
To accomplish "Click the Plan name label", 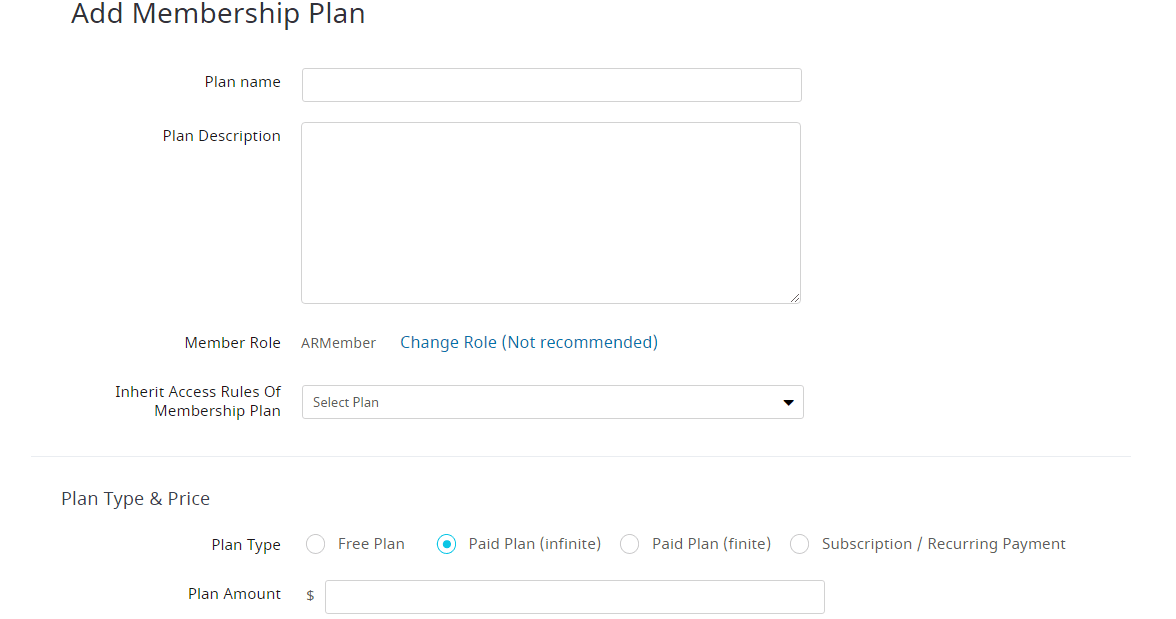I will coord(242,82).
